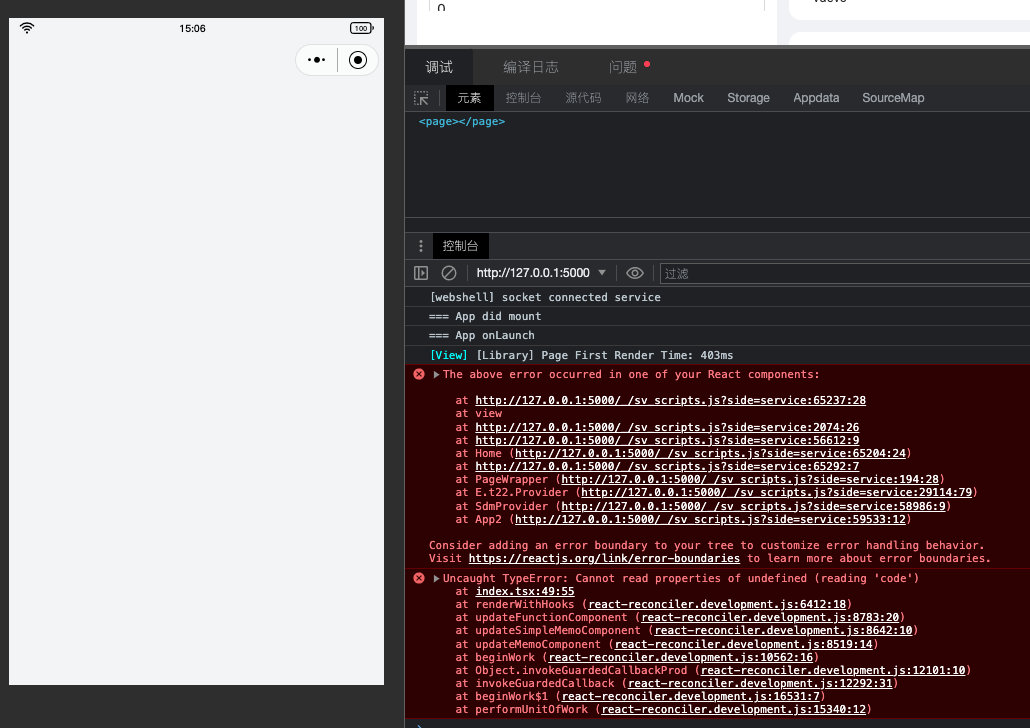Toggle the eye live expression icon
Screen dimensions: 1030x728
[x=635, y=273]
